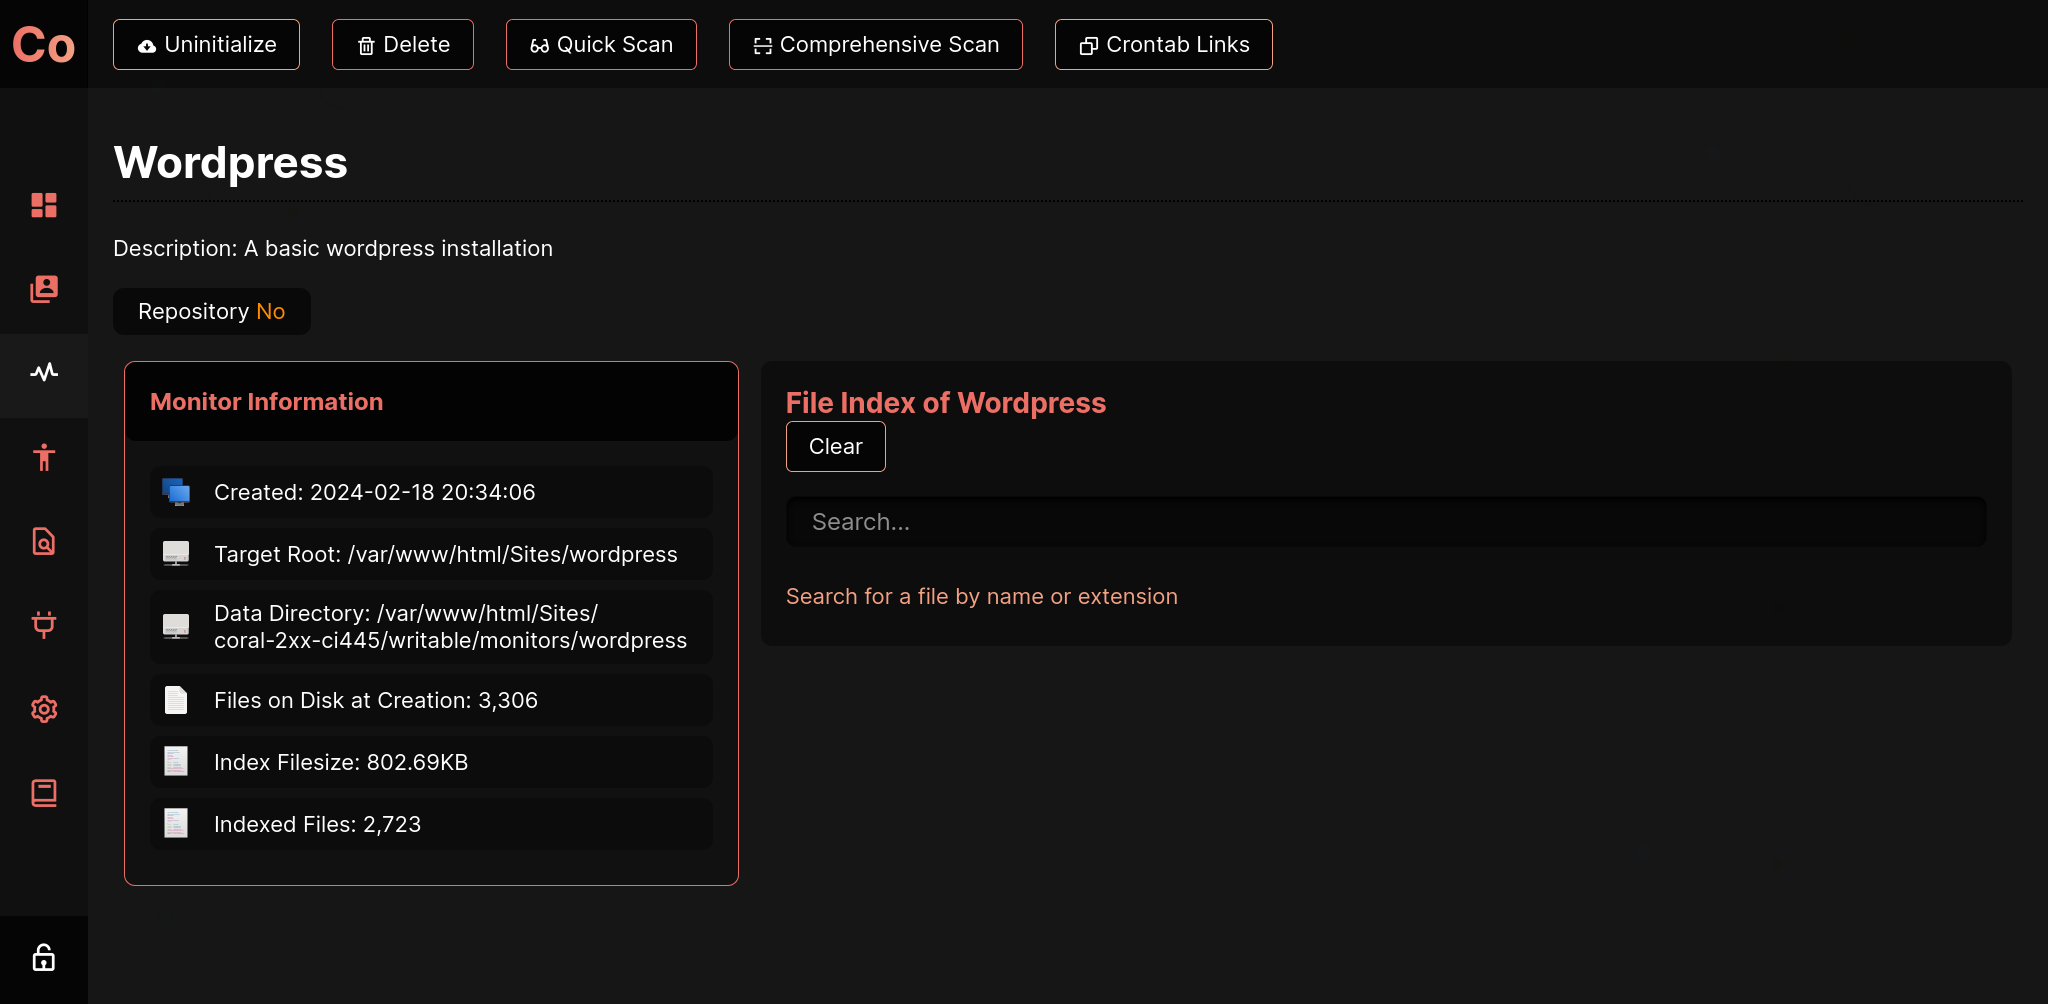Screen dimensions: 2048x1004
Task: Click the Indexed Files count row
Action: point(431,824)
